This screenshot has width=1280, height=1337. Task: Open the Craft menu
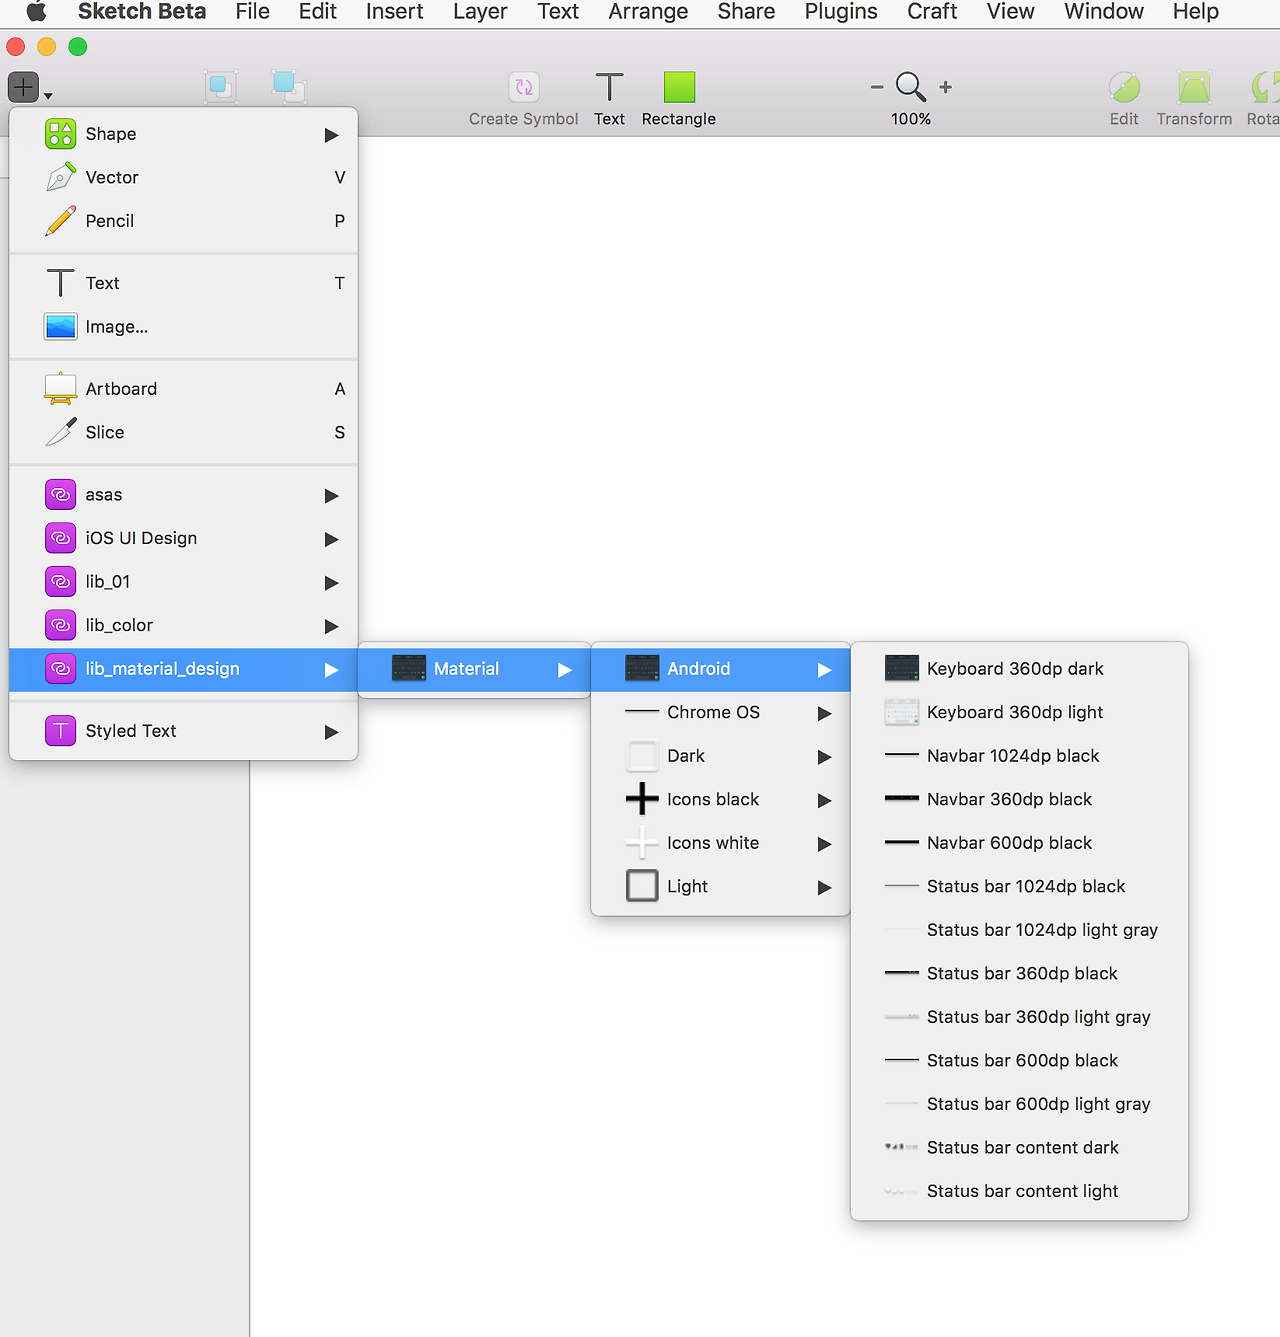coord(932,12)
